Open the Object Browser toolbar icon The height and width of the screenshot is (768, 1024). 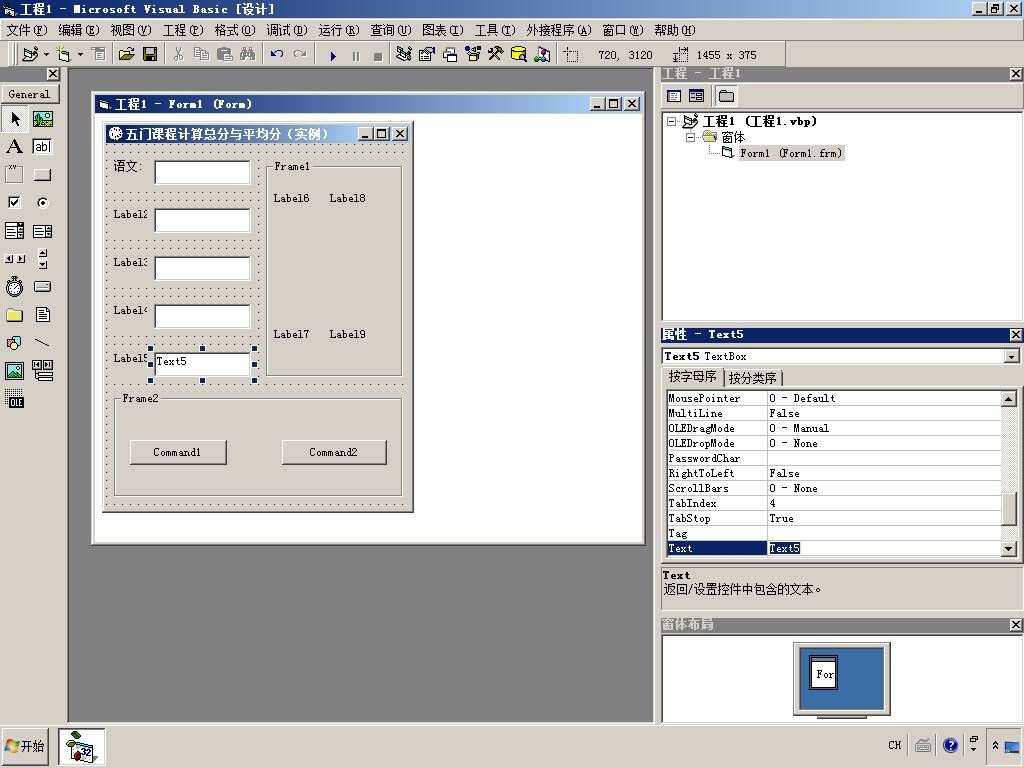point(473,54)
